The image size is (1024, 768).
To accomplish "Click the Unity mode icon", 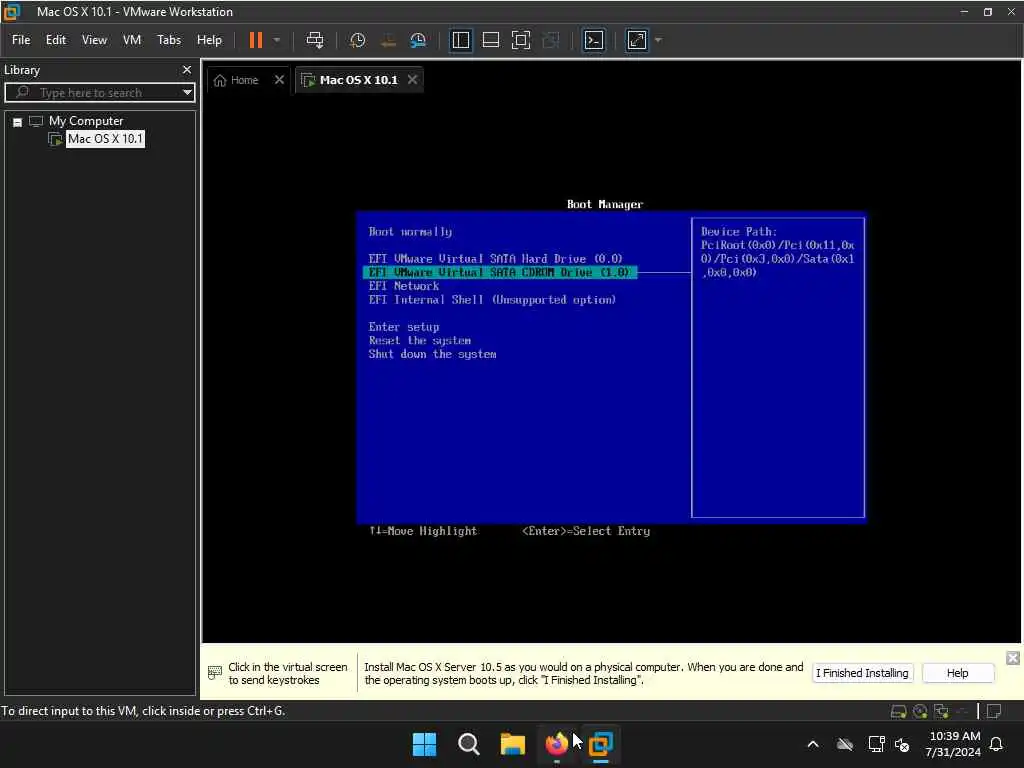I will point(551,40).
